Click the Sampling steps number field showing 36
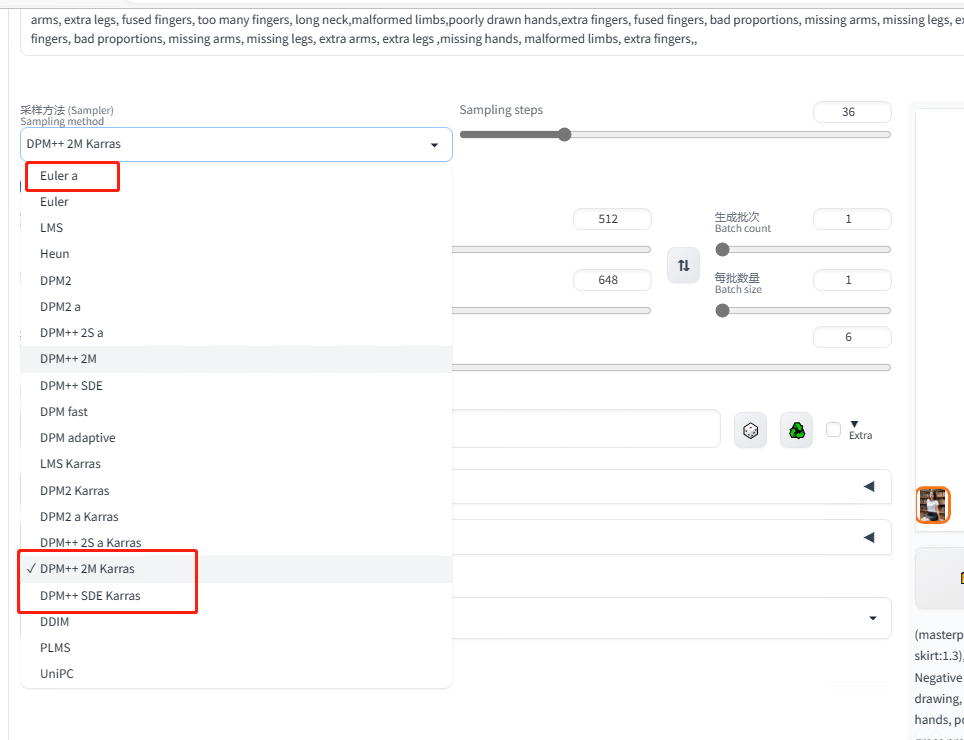 click(x=851, y=112)
